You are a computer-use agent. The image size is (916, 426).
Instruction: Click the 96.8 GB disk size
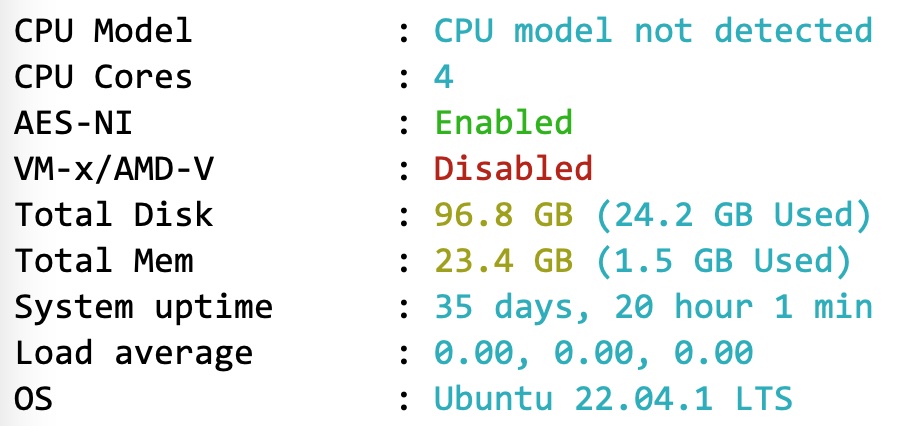(x=503, y=215)
